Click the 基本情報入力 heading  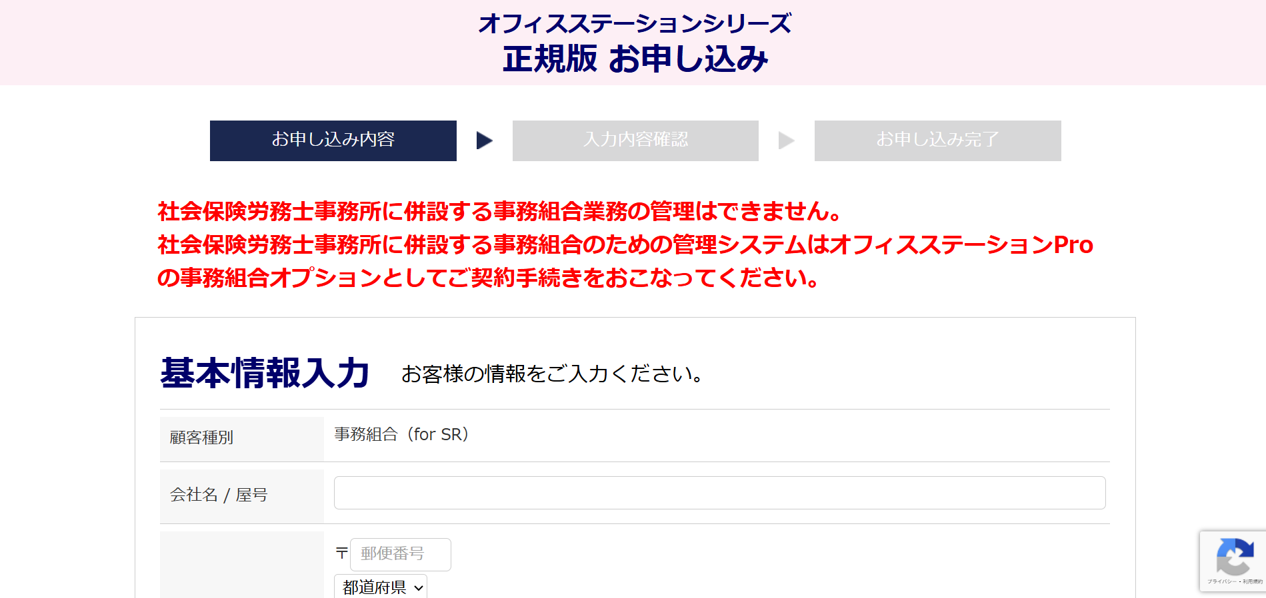click(265, 373)
